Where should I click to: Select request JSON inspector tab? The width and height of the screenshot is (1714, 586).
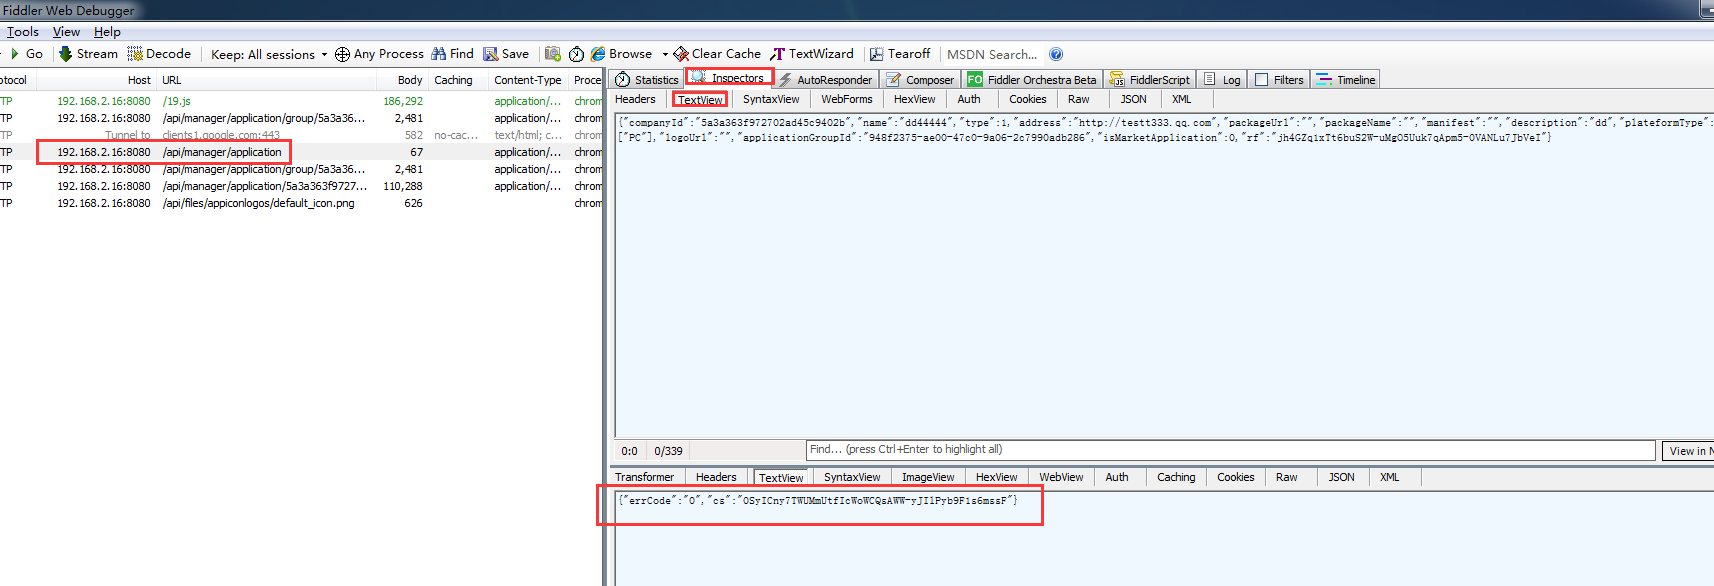click(1133, 99)
